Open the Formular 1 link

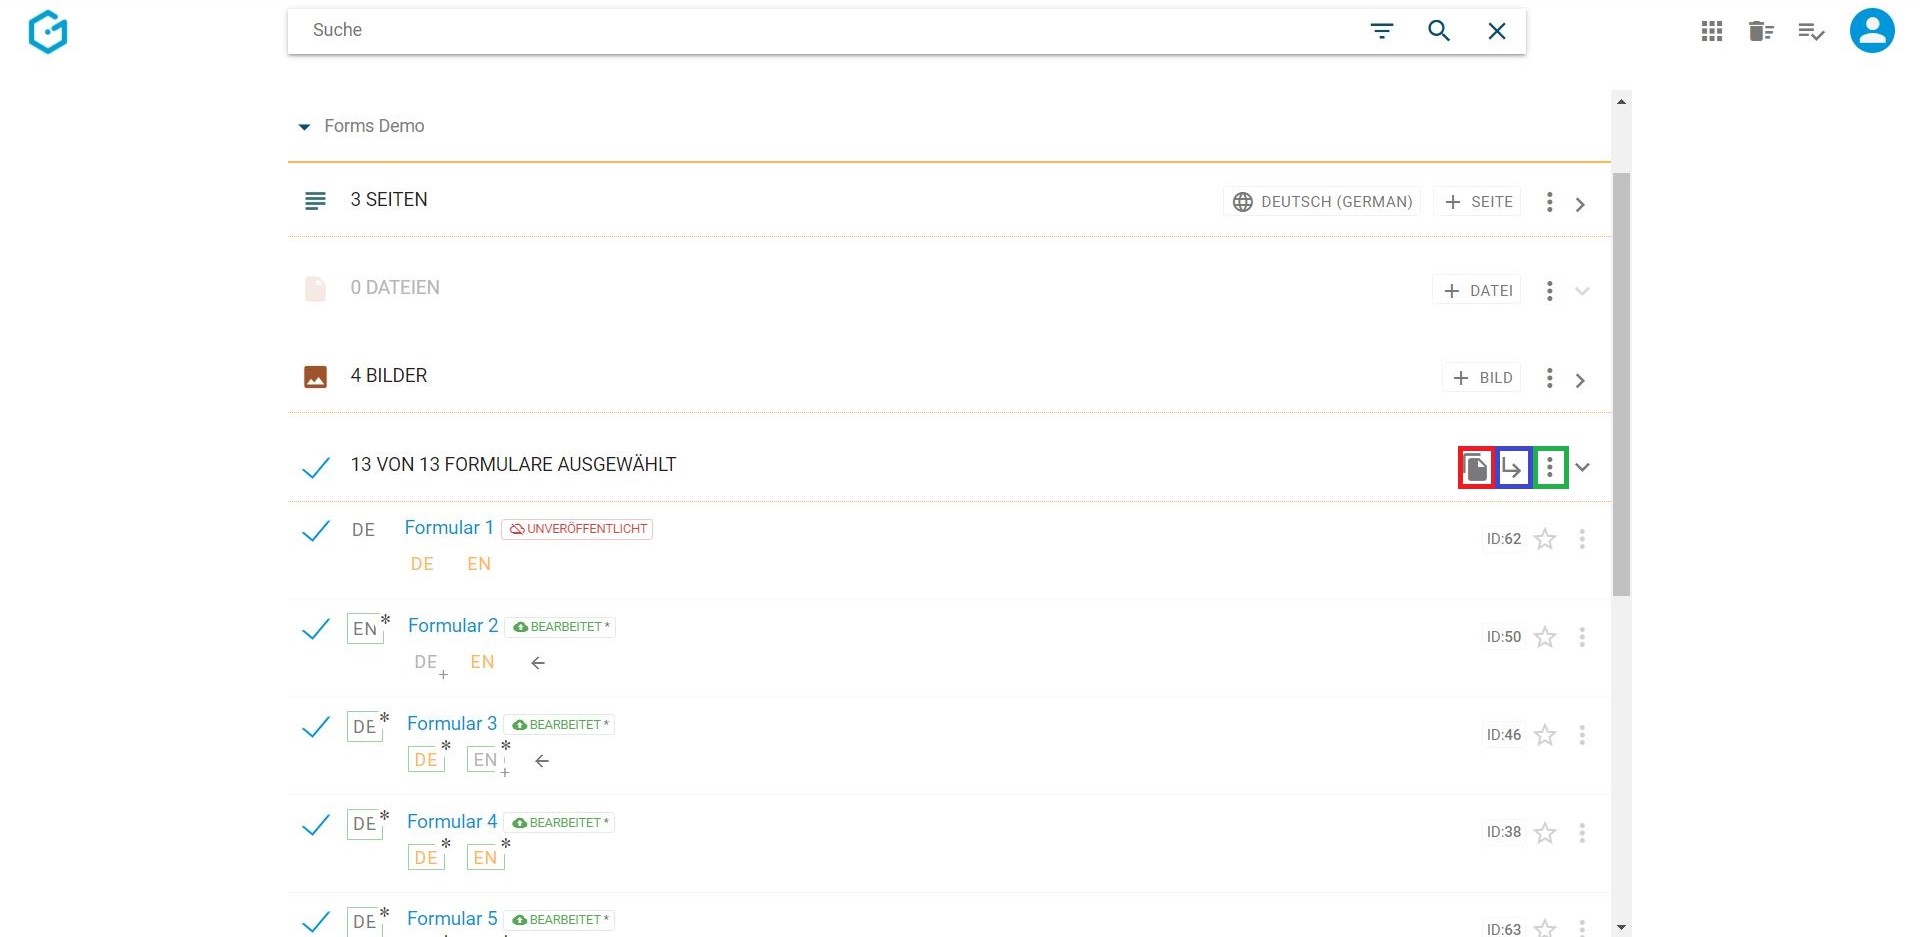pyautogui.click(x=449, y=528)
